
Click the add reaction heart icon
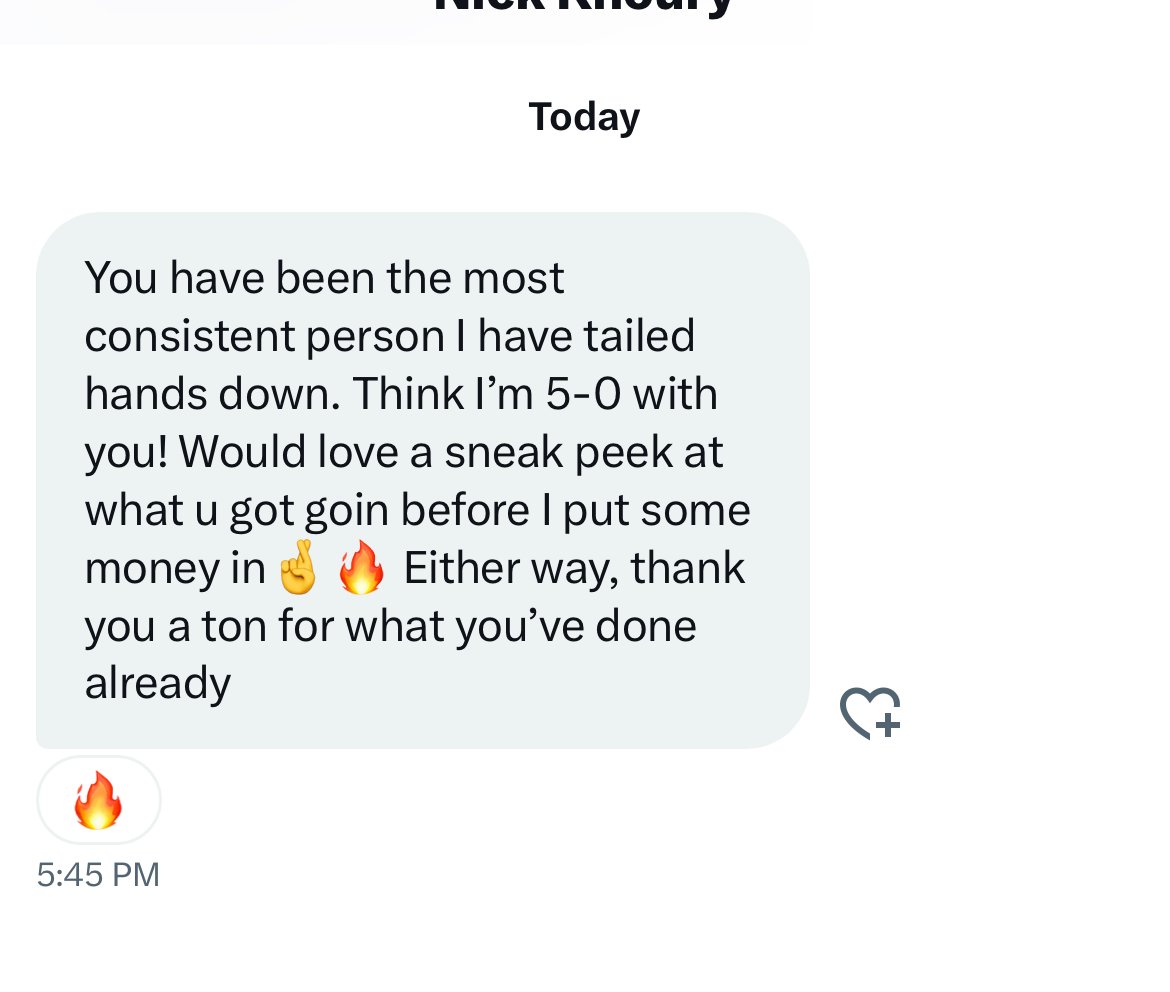[870, 713]
